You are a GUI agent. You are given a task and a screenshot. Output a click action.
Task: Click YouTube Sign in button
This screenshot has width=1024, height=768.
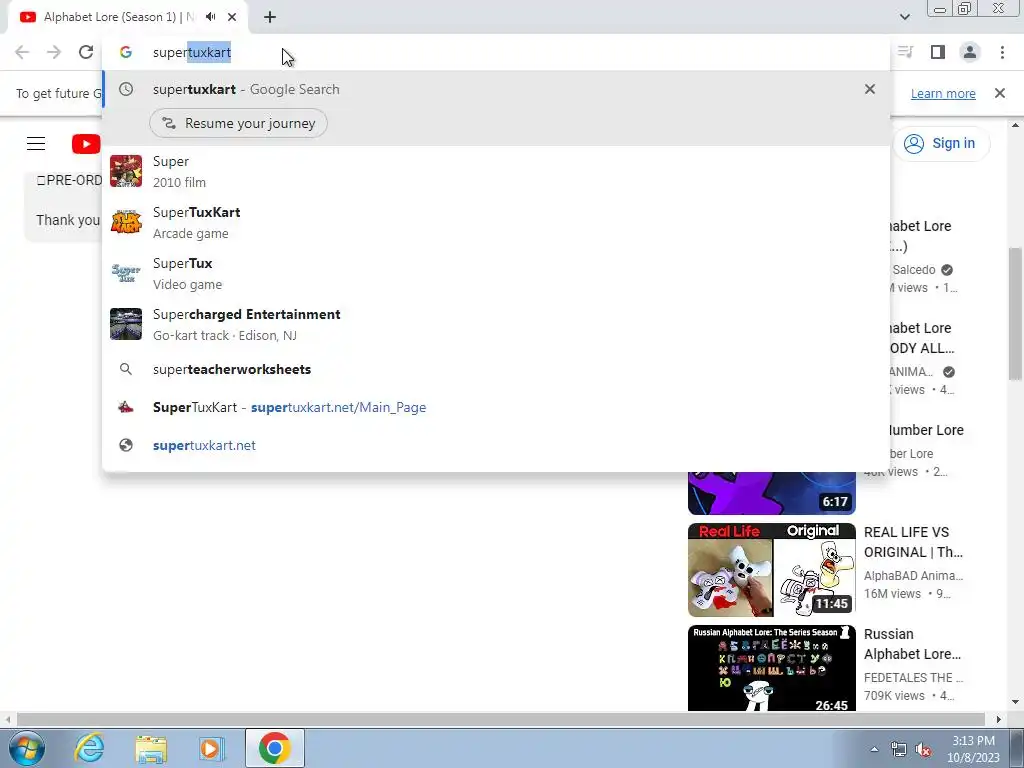click(941, 144)
